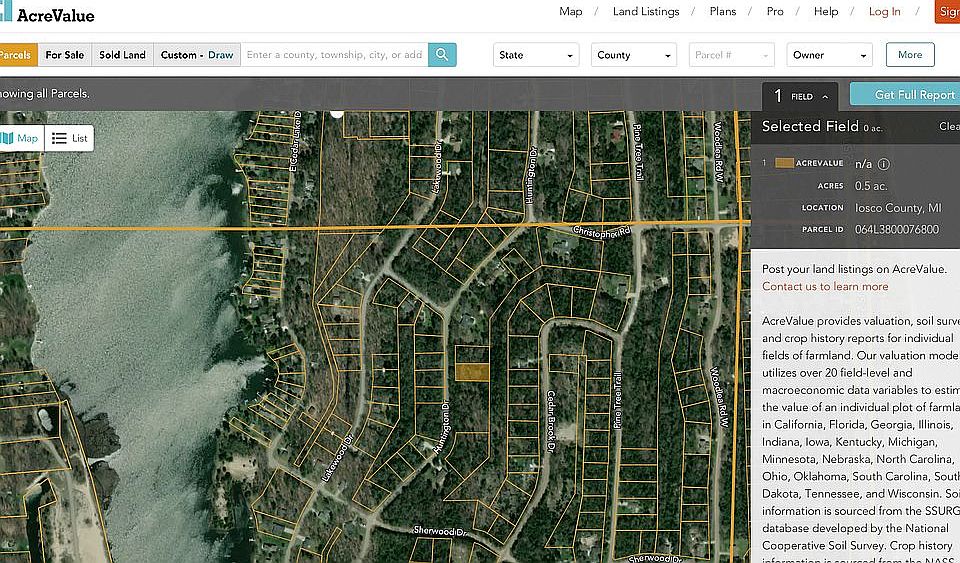Open the County dropdown
The height and width of the screenshot is (563, 960).
tap(634, 55)
